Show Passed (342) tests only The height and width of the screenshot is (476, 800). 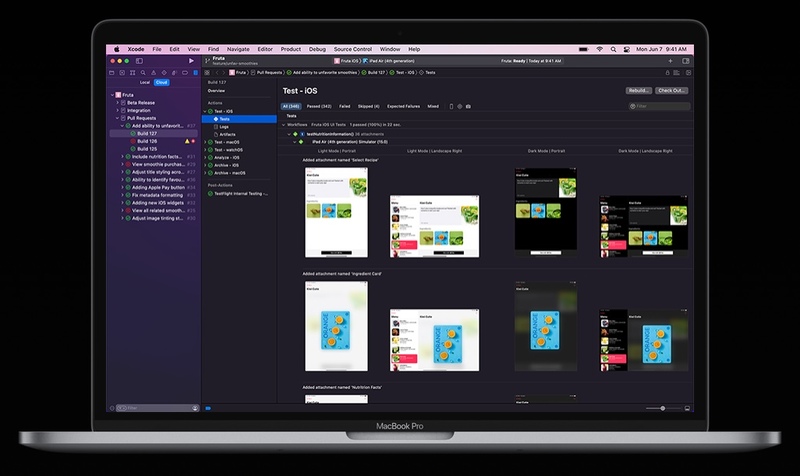(x=319, y=107)
